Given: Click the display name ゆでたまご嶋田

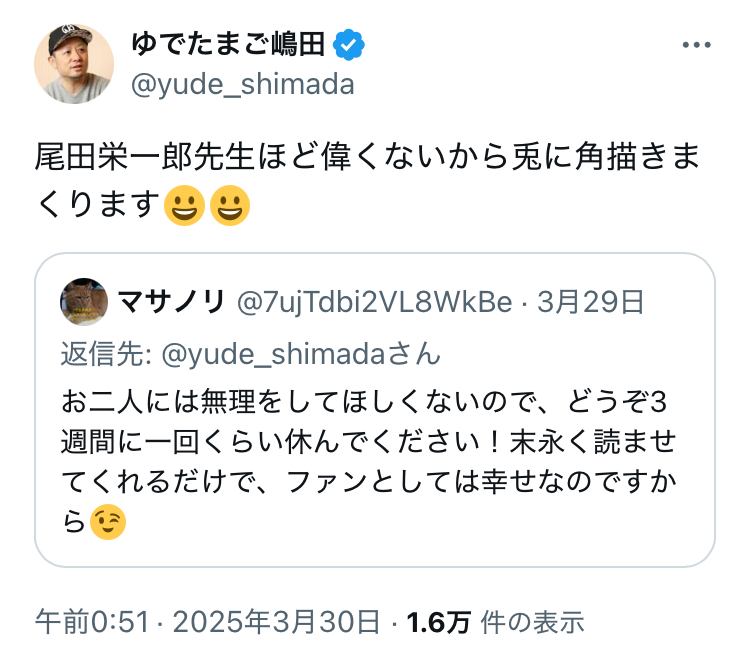Looking at the screenshot, I should pos(229,44).
